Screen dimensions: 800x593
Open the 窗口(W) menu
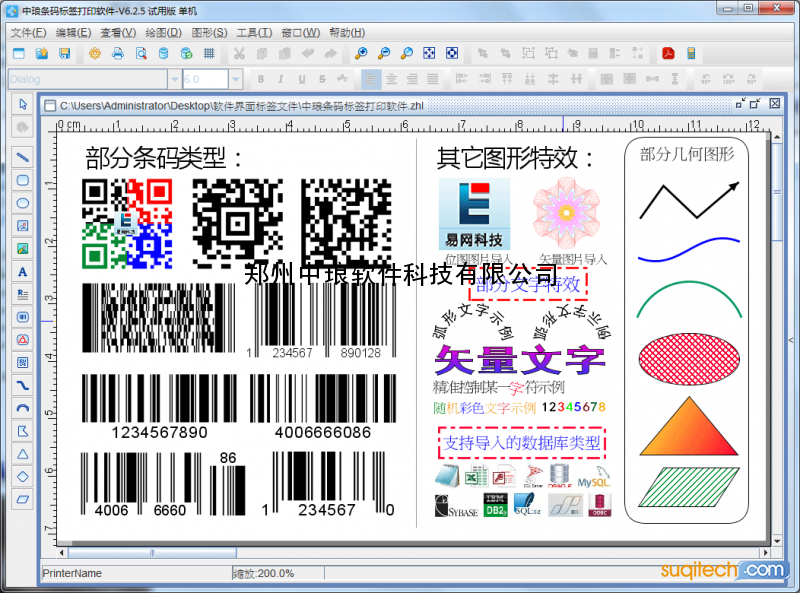(301, 33)
